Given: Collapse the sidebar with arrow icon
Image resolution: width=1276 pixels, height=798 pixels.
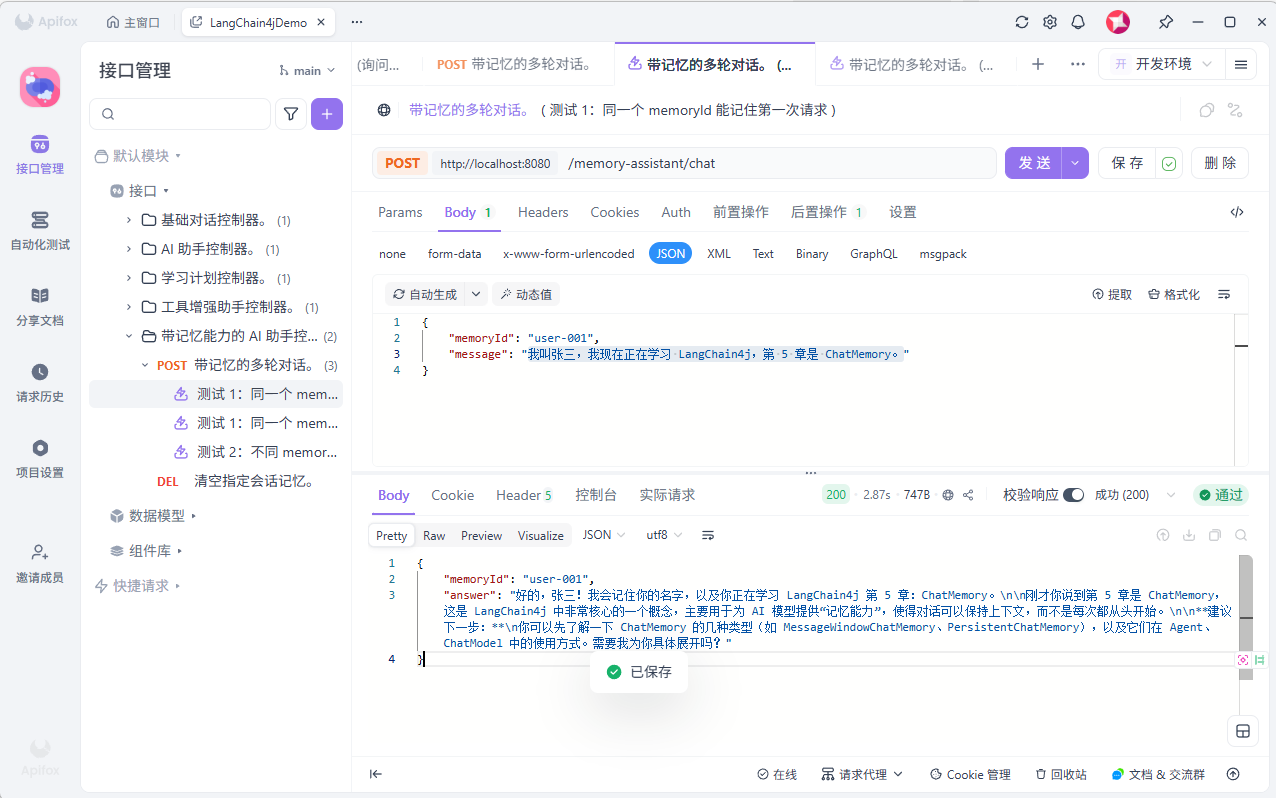Looking at the screenshot, I should (x=376, y=774).
